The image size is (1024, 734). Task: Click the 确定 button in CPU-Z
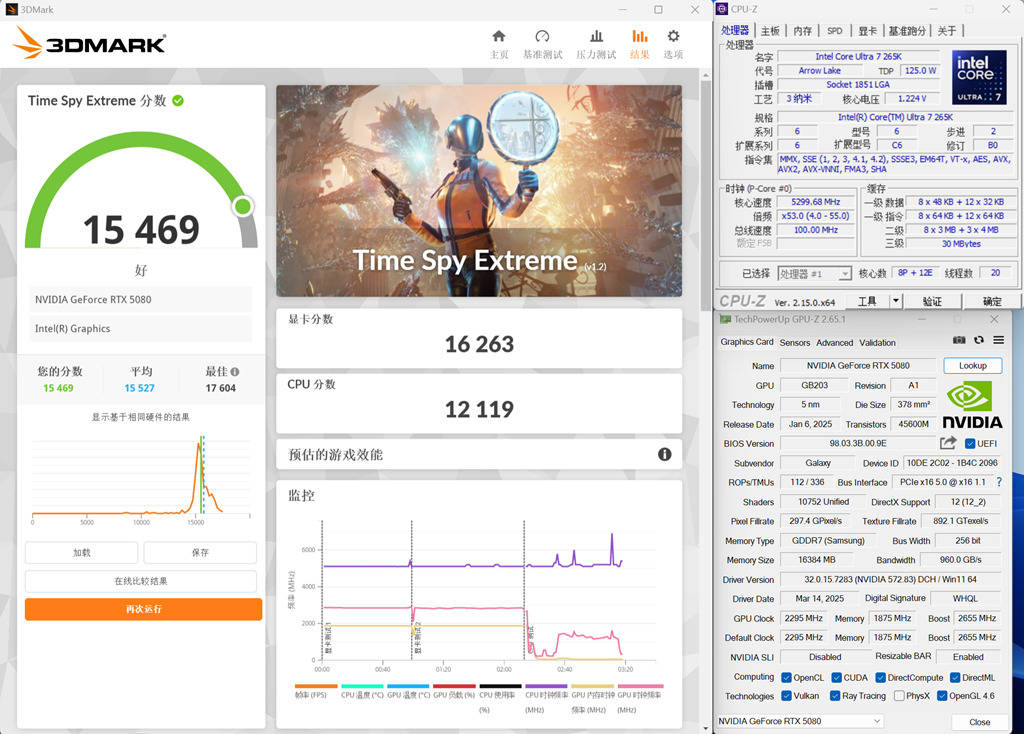pos(992,301)
